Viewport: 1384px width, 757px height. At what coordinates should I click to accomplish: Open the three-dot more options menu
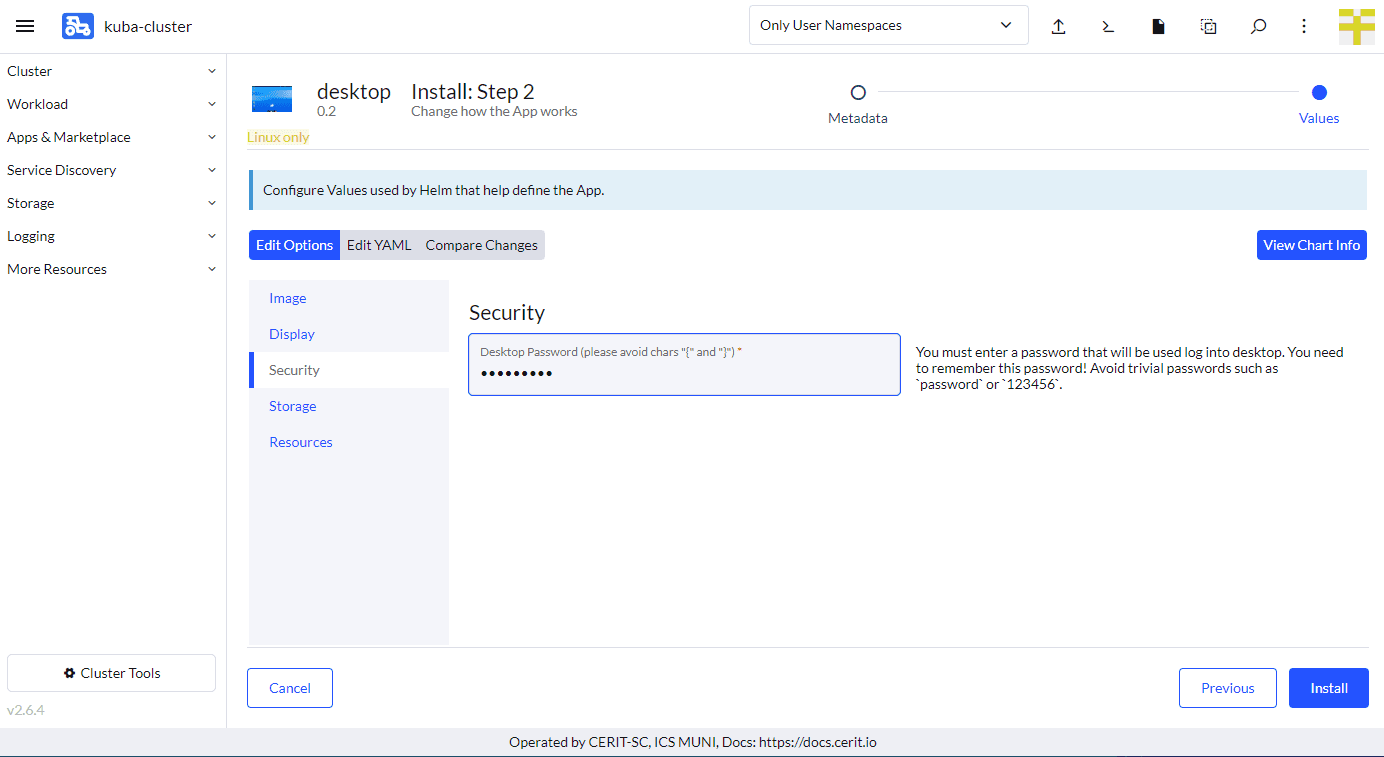(x=1304, y=26)
